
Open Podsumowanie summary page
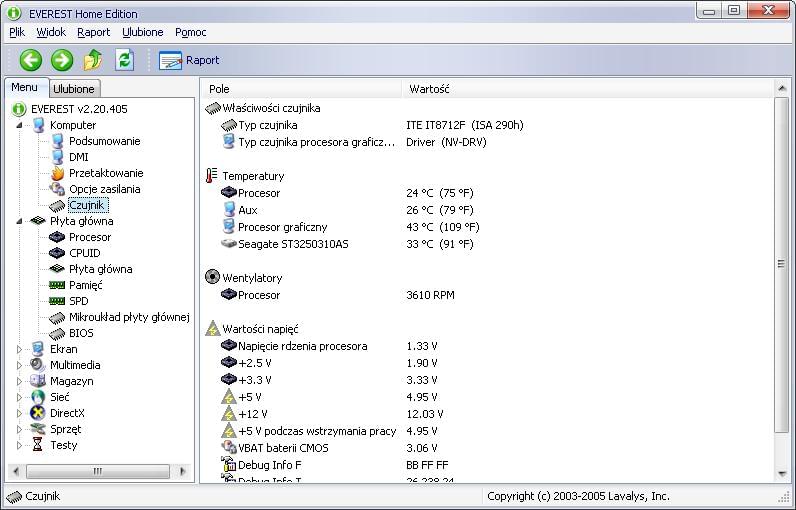pos(105,141)
